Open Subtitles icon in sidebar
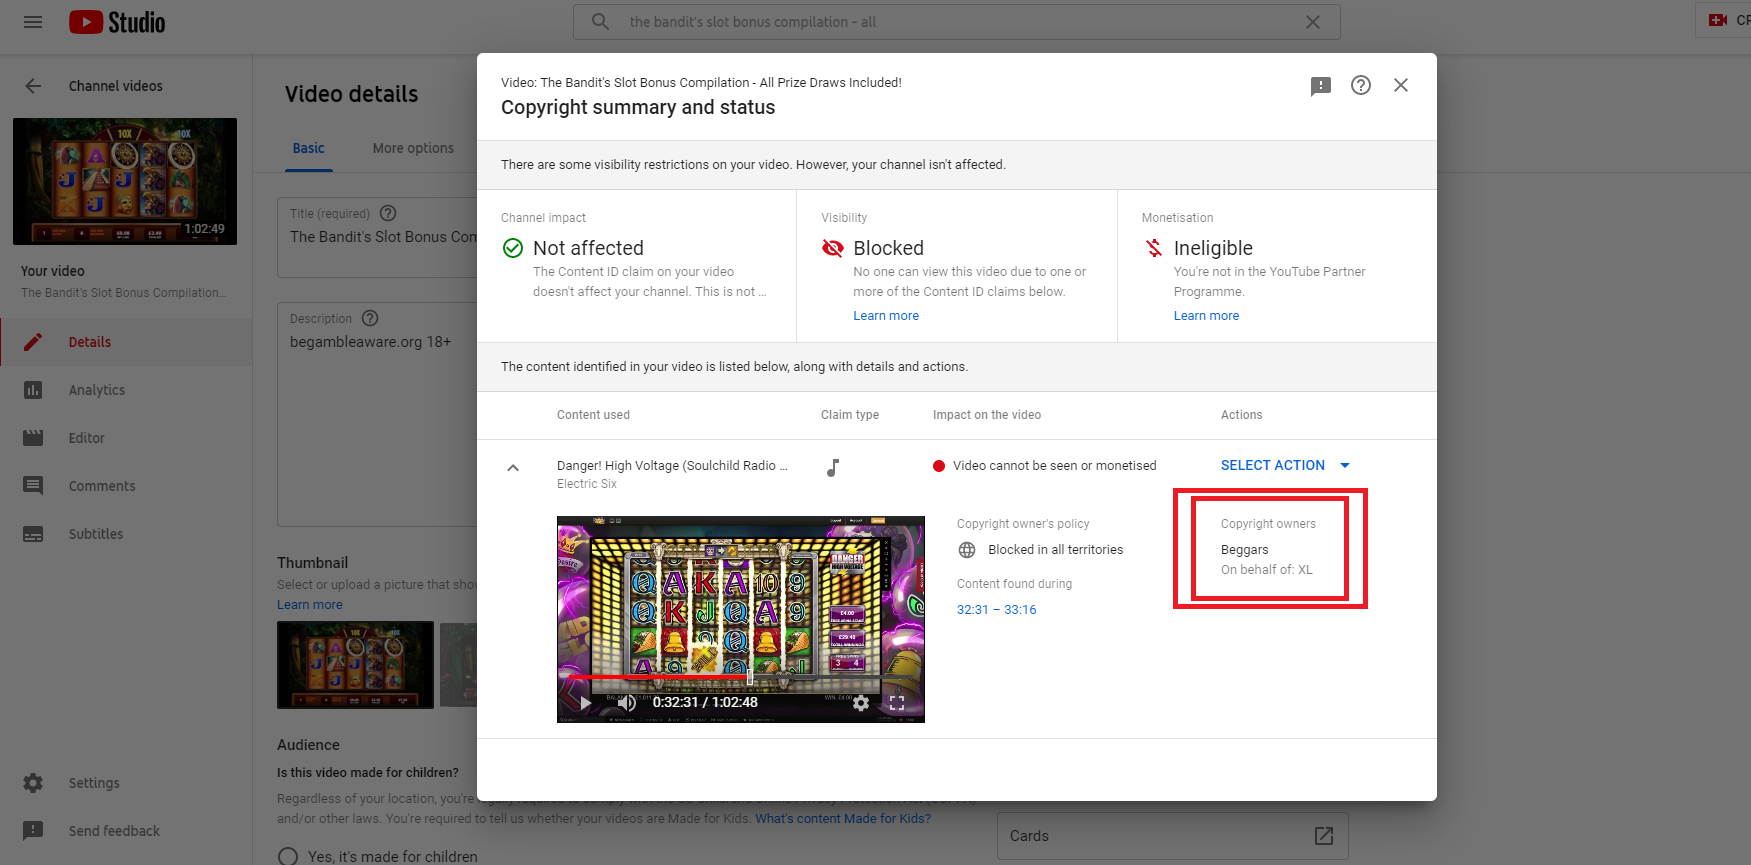The width and height of the screenshot is (1751, 865). point(33,534)
